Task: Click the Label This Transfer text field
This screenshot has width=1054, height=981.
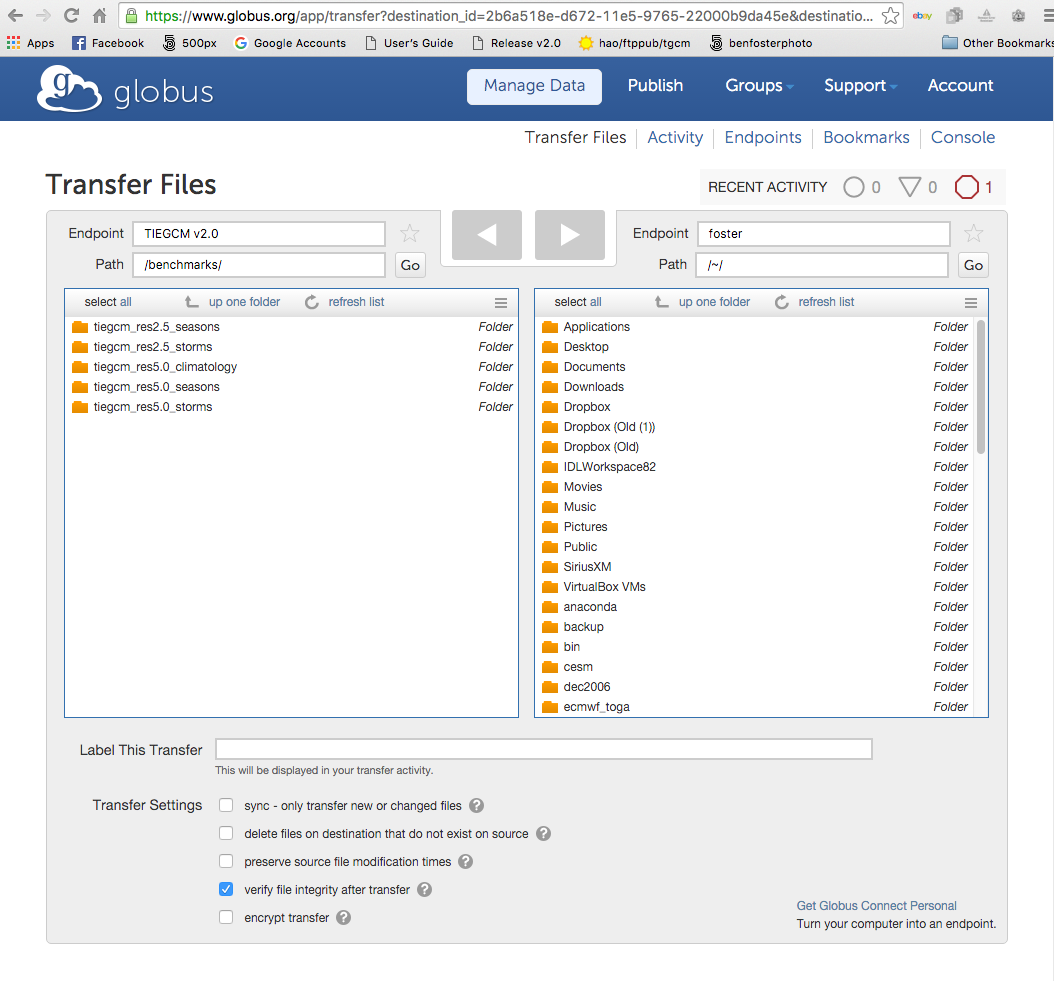Action: tap(543, 750)
